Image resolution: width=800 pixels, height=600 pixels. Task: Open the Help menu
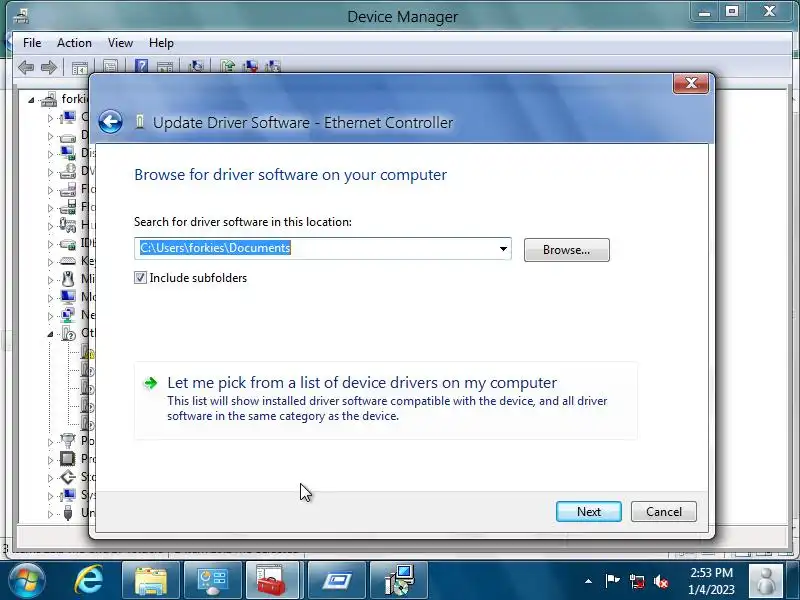coord(161,43)
